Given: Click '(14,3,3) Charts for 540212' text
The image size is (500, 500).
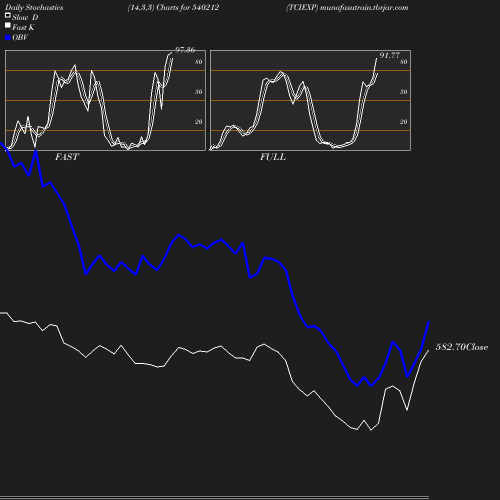Looking at the screenshot, I should click(173, 8).
